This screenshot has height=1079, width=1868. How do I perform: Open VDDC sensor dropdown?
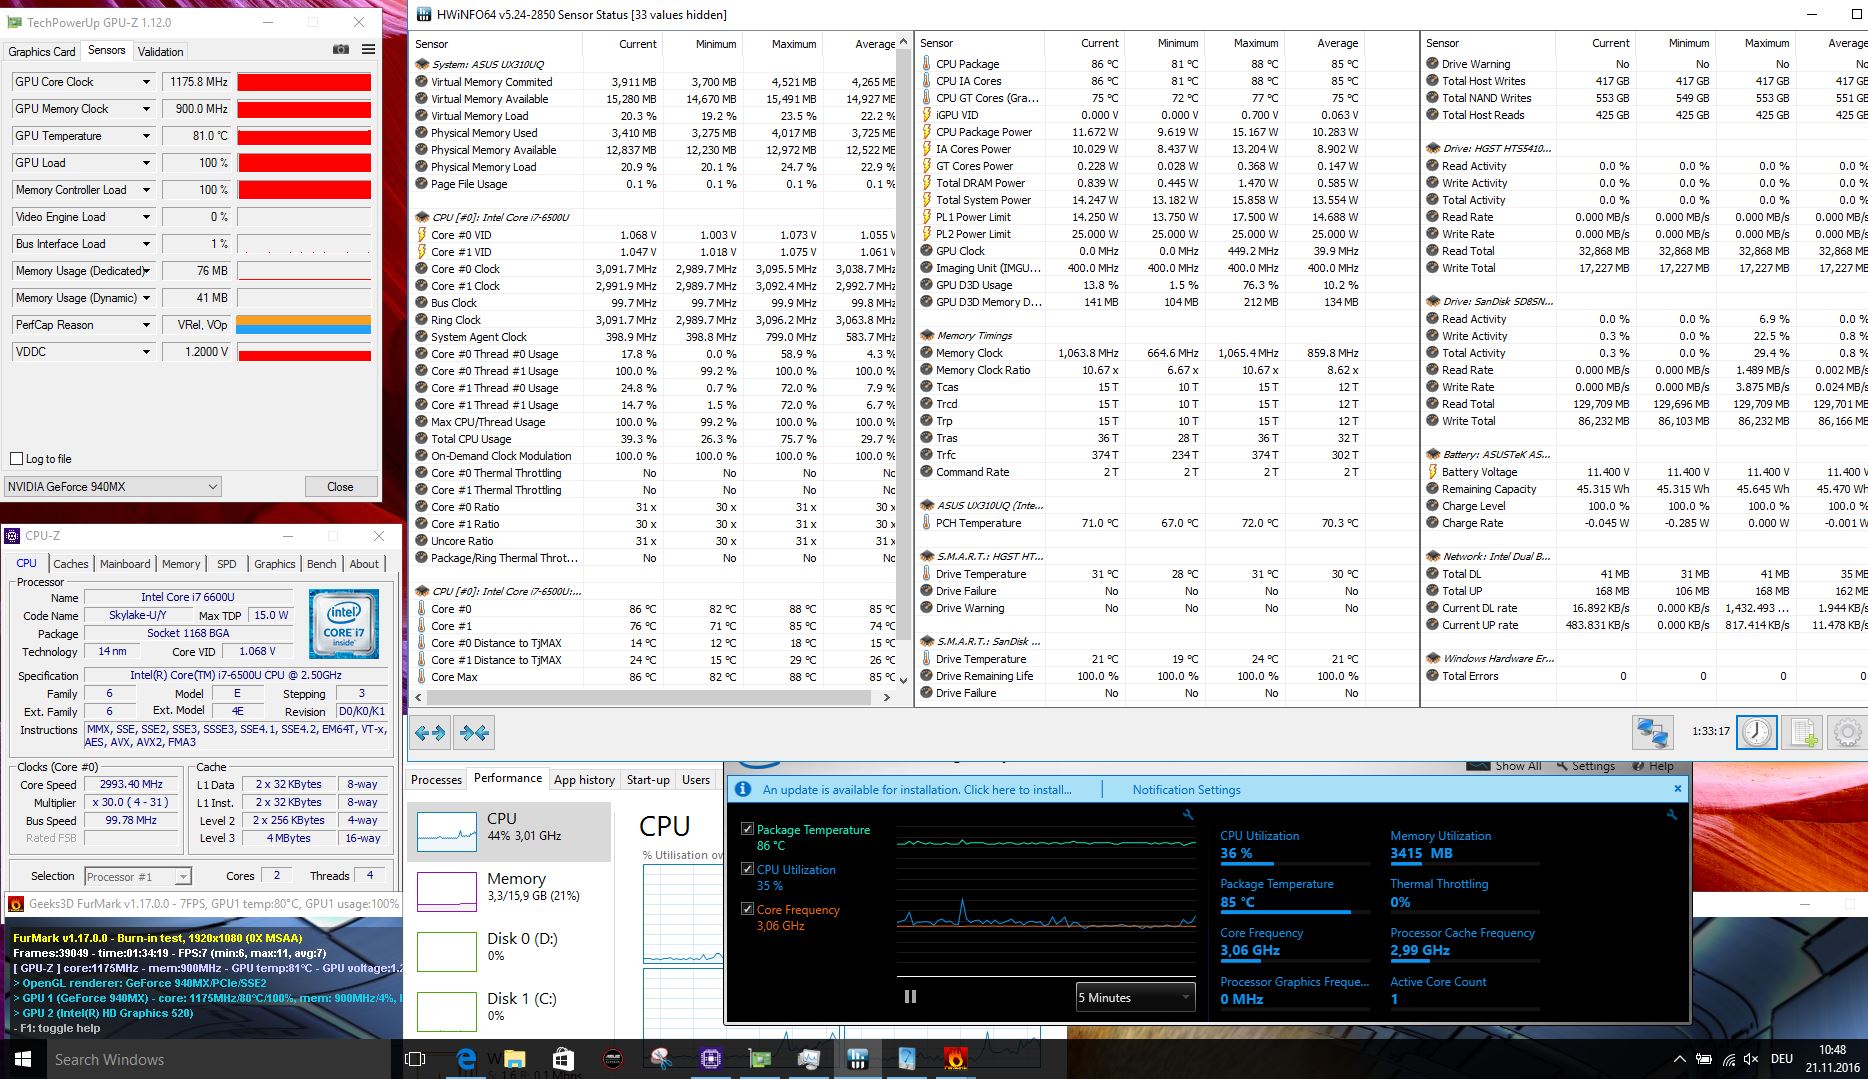146,352
